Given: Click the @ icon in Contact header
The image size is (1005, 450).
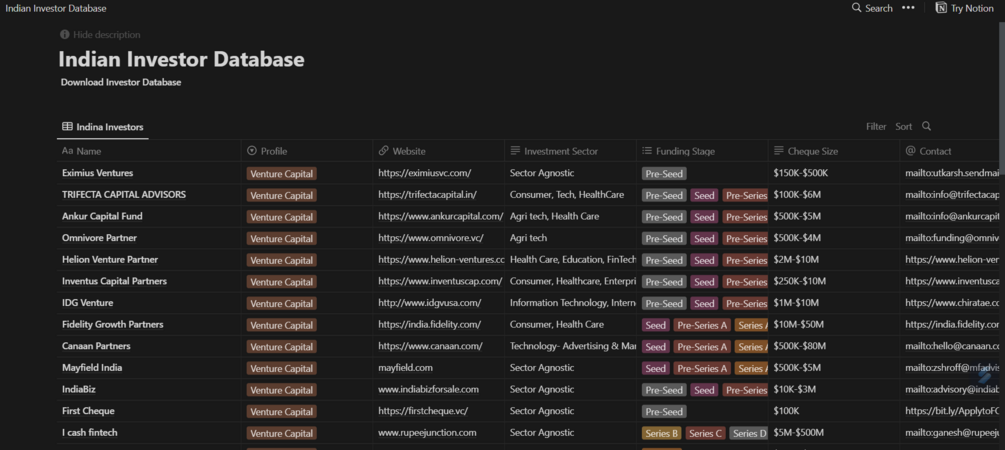Looking at the screenshot, I should tap(910, 151).
